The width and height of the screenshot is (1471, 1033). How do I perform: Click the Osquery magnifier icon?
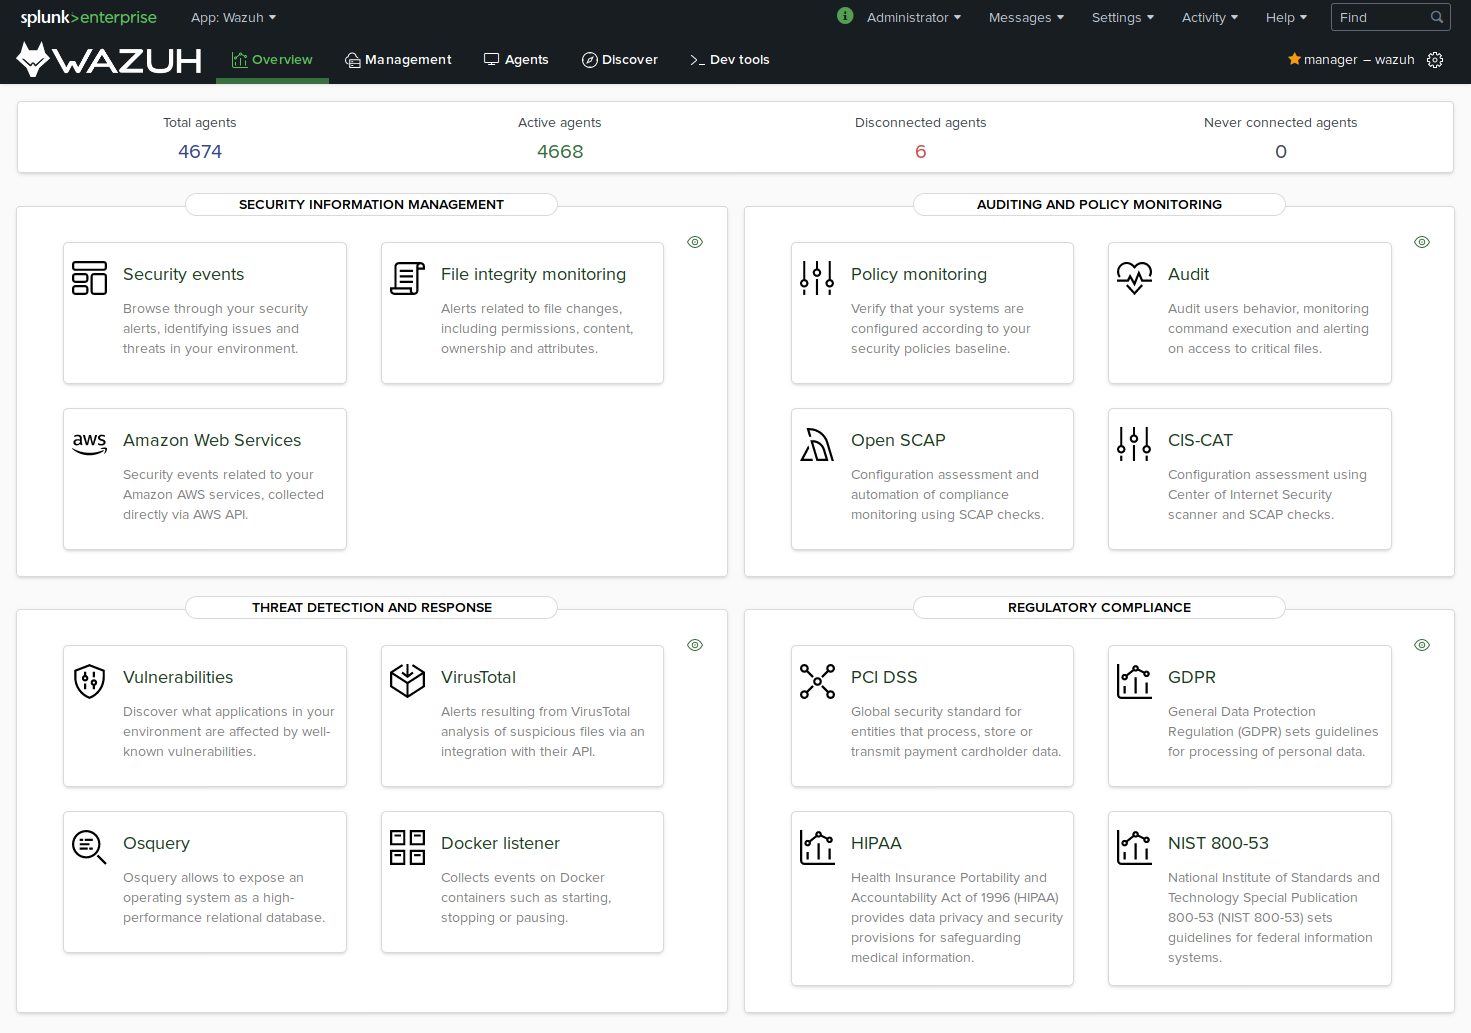pyautogui.click(x=90, y=847)
